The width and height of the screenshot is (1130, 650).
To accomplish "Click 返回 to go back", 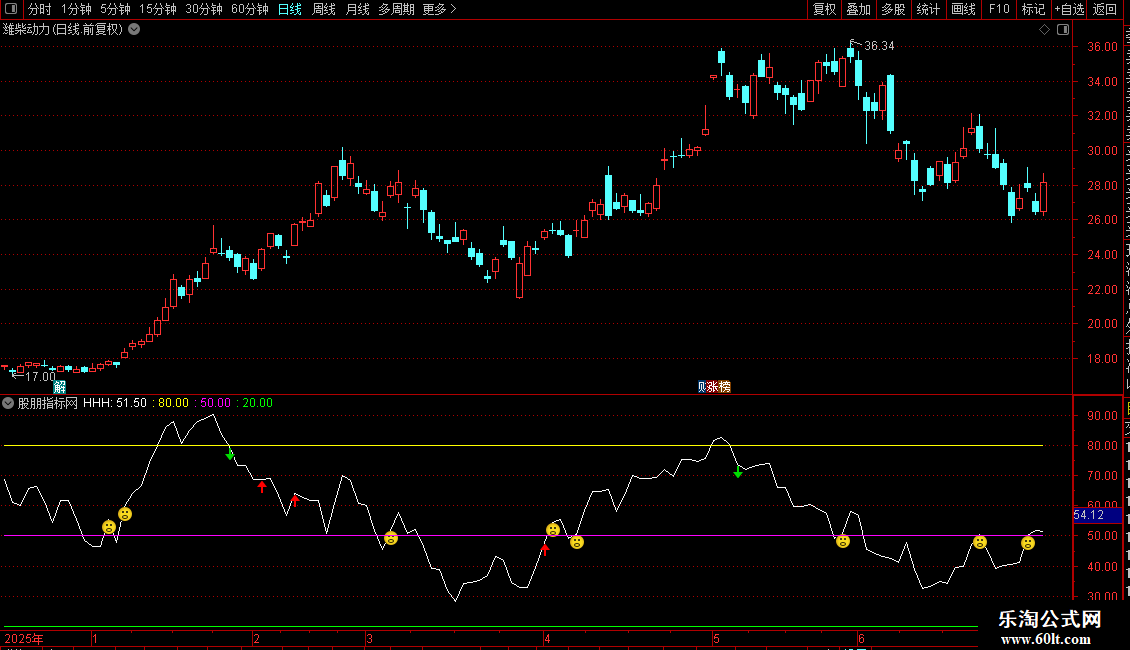I will (x=1105, y=9).
